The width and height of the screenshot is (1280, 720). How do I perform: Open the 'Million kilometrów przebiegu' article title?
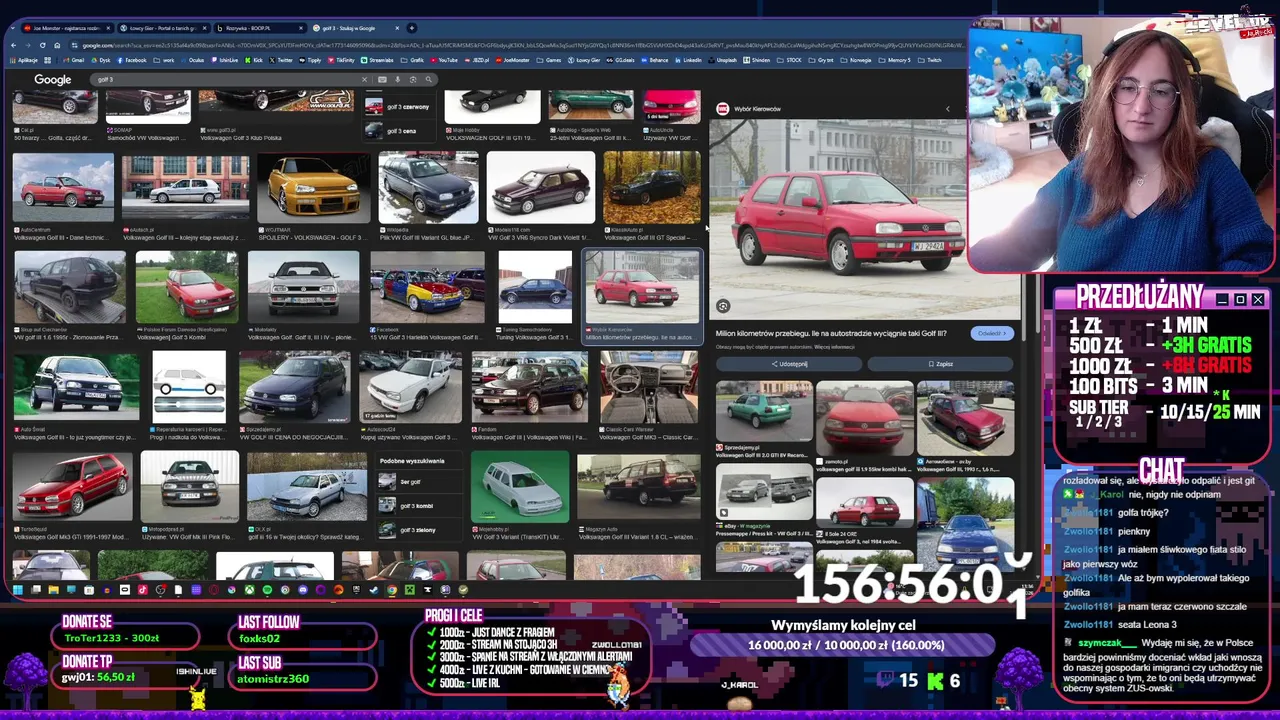(831, 333)
